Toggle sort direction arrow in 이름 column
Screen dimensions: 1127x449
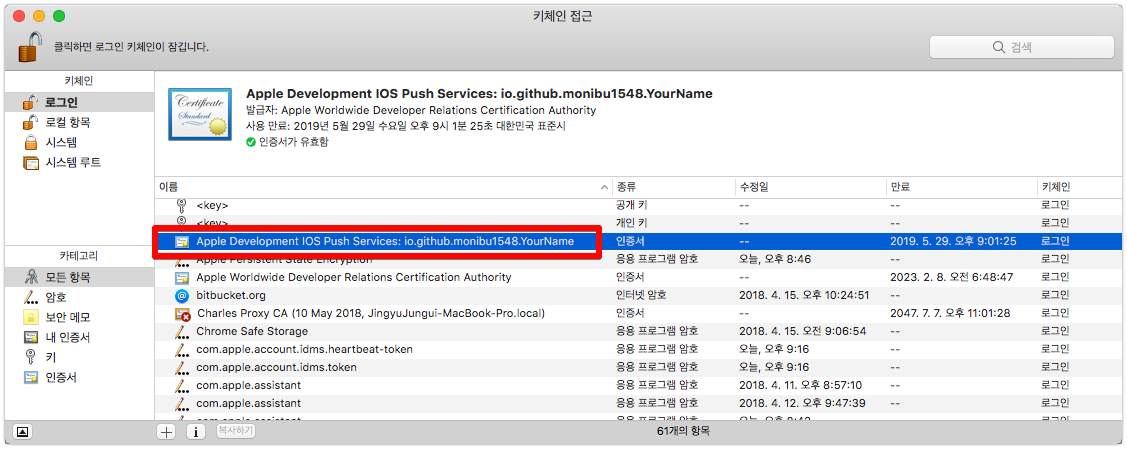point(604,187)
